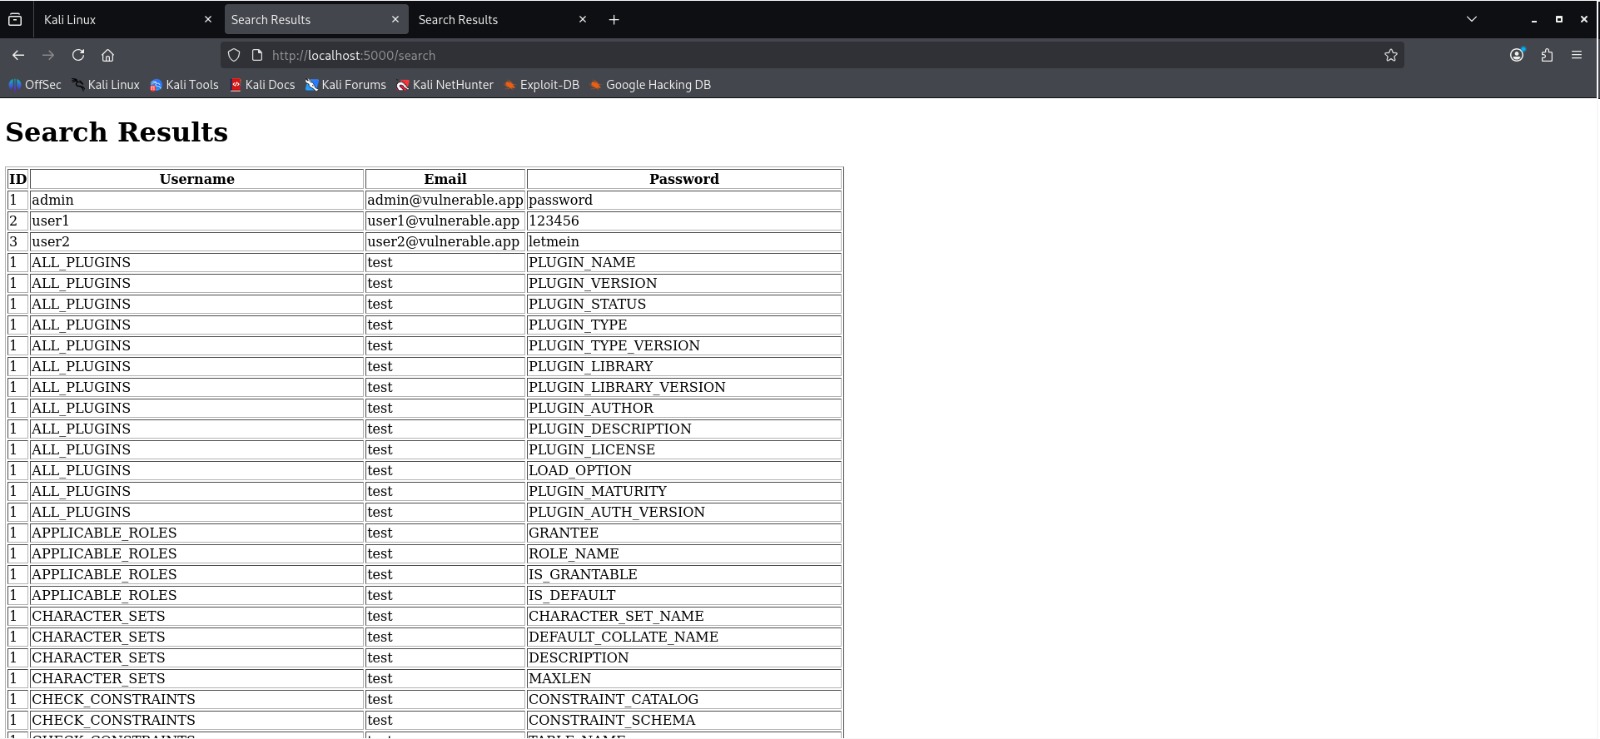The height and width of the screenshot is (739, 1600).
Task: Click the user1@vulnerable.app email cell
Action: tap(445, 221)
